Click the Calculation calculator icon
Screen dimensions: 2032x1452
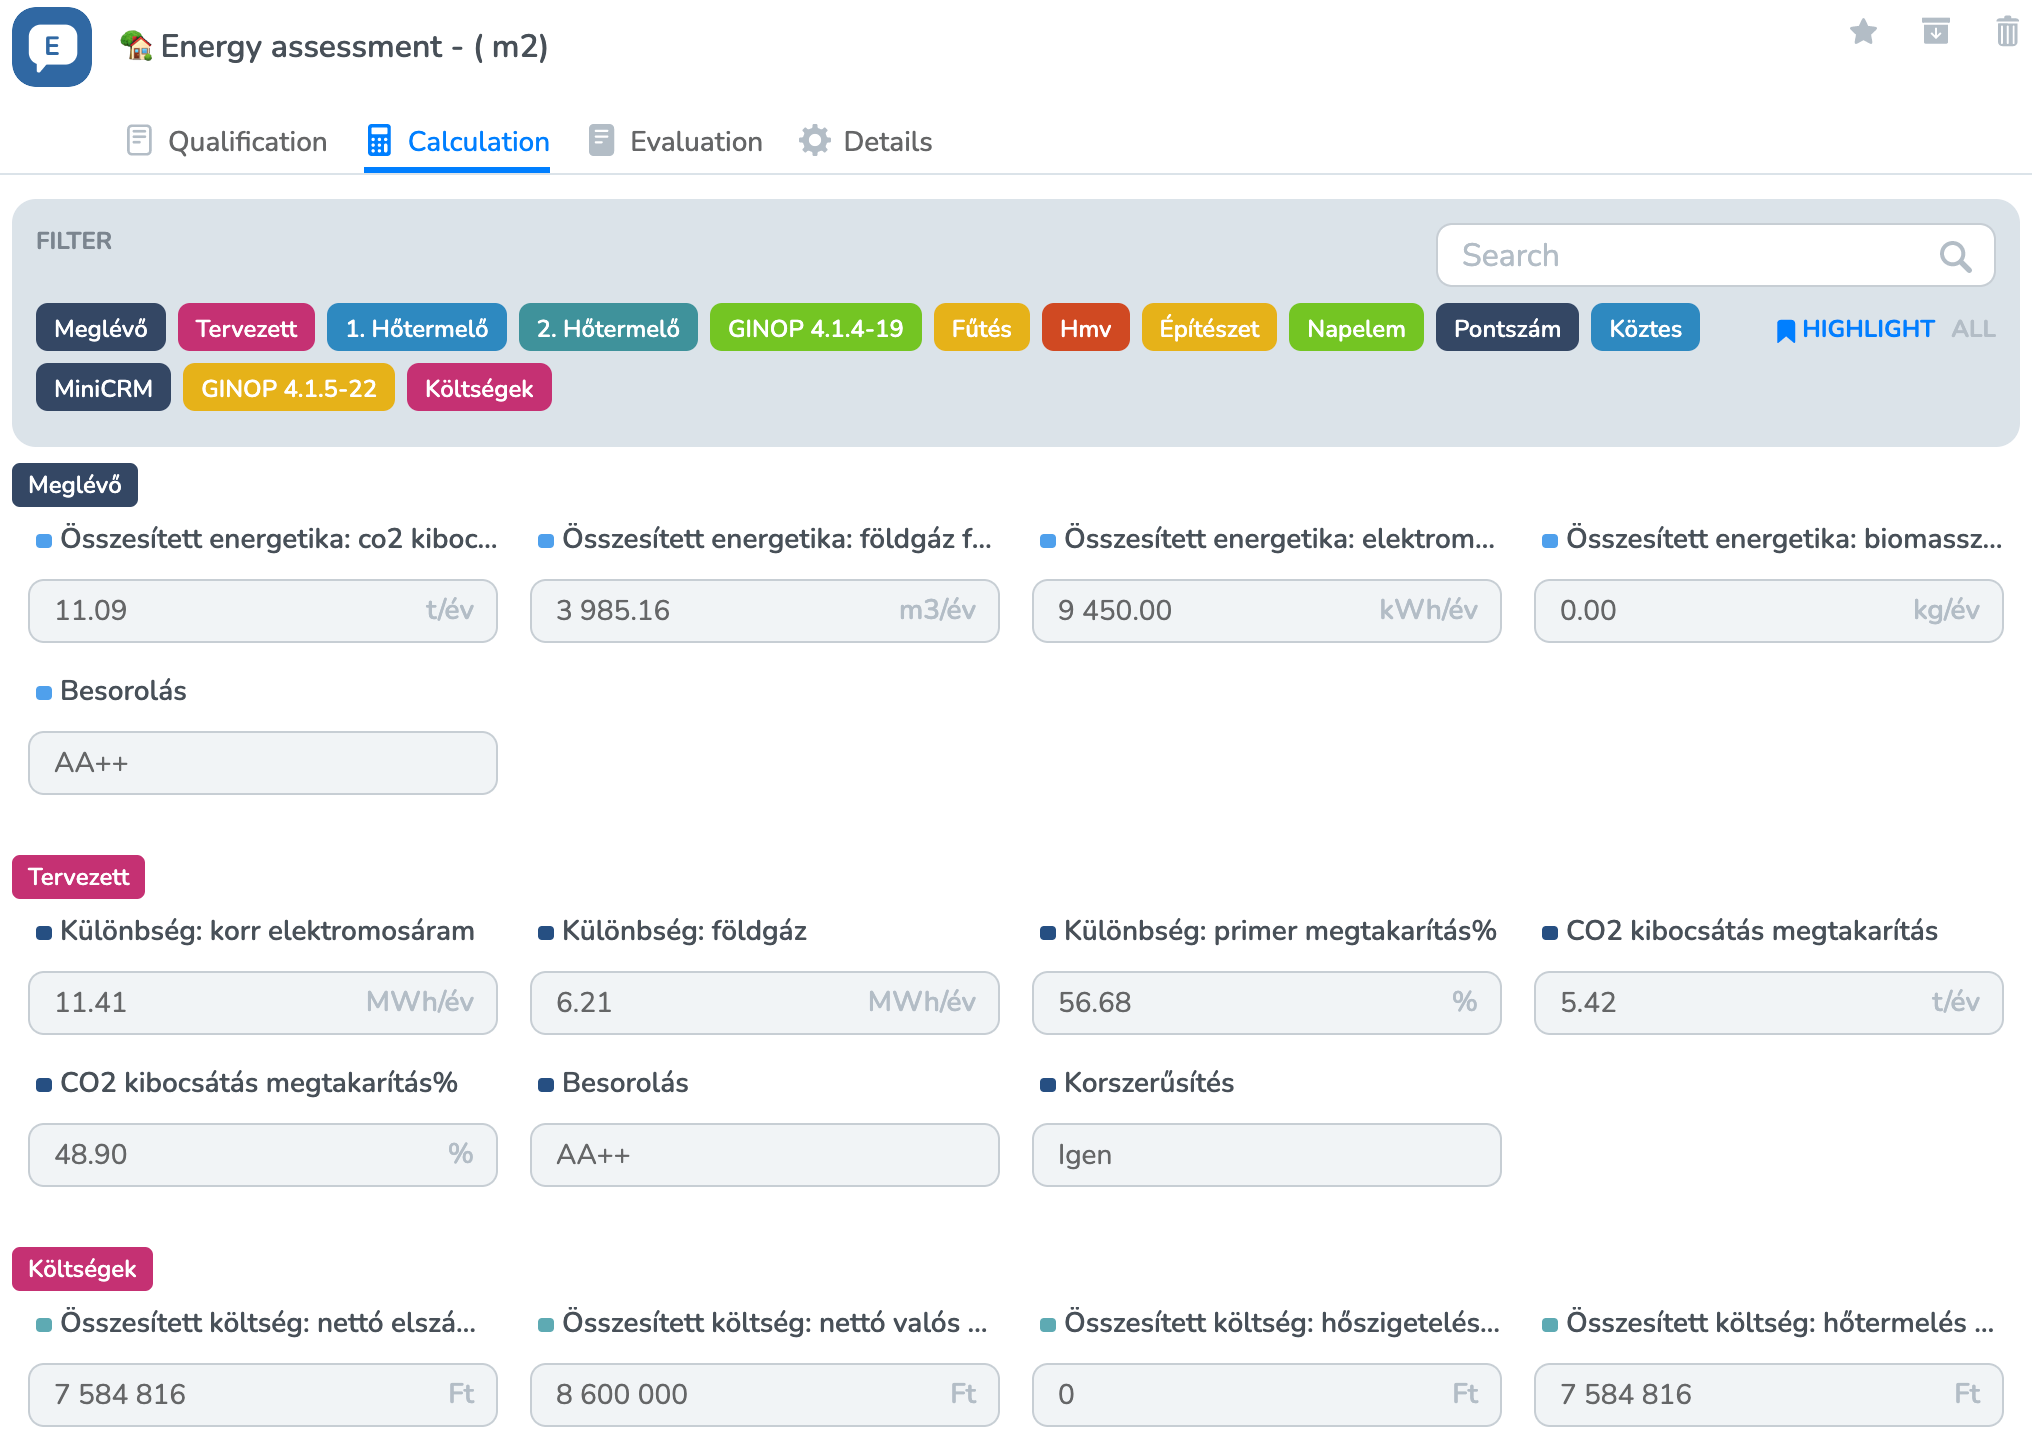(x=379, y=141)
